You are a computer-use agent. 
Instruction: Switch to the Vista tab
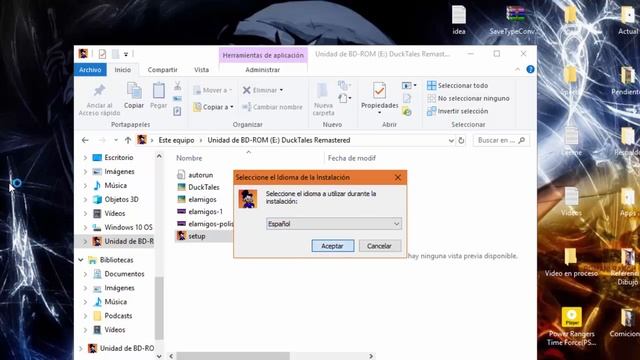pyautogui.click(x=201, y=70)
